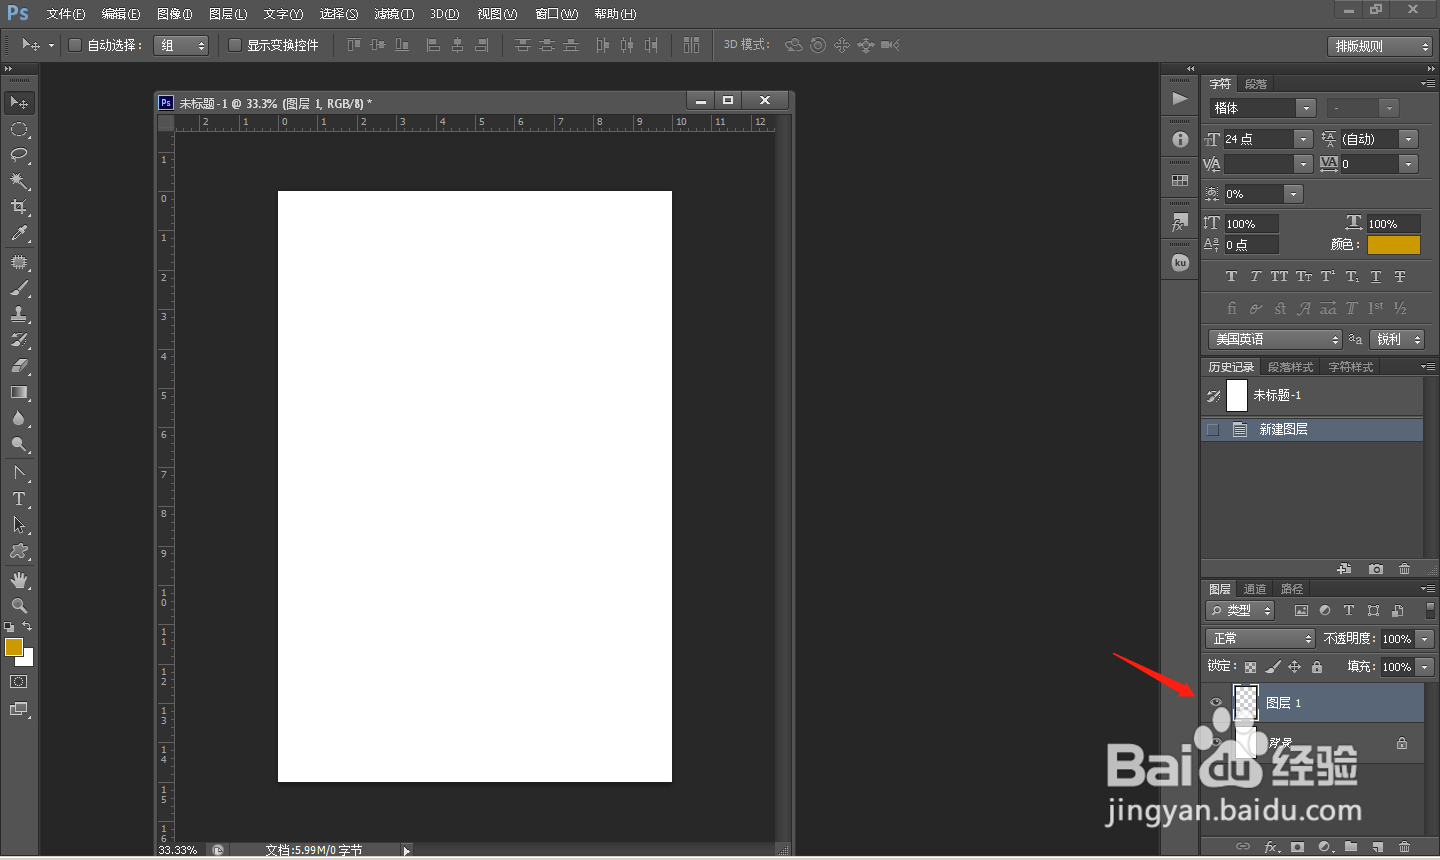Select the Path Selection tool

pyautogui.click(x=19, y=525)
